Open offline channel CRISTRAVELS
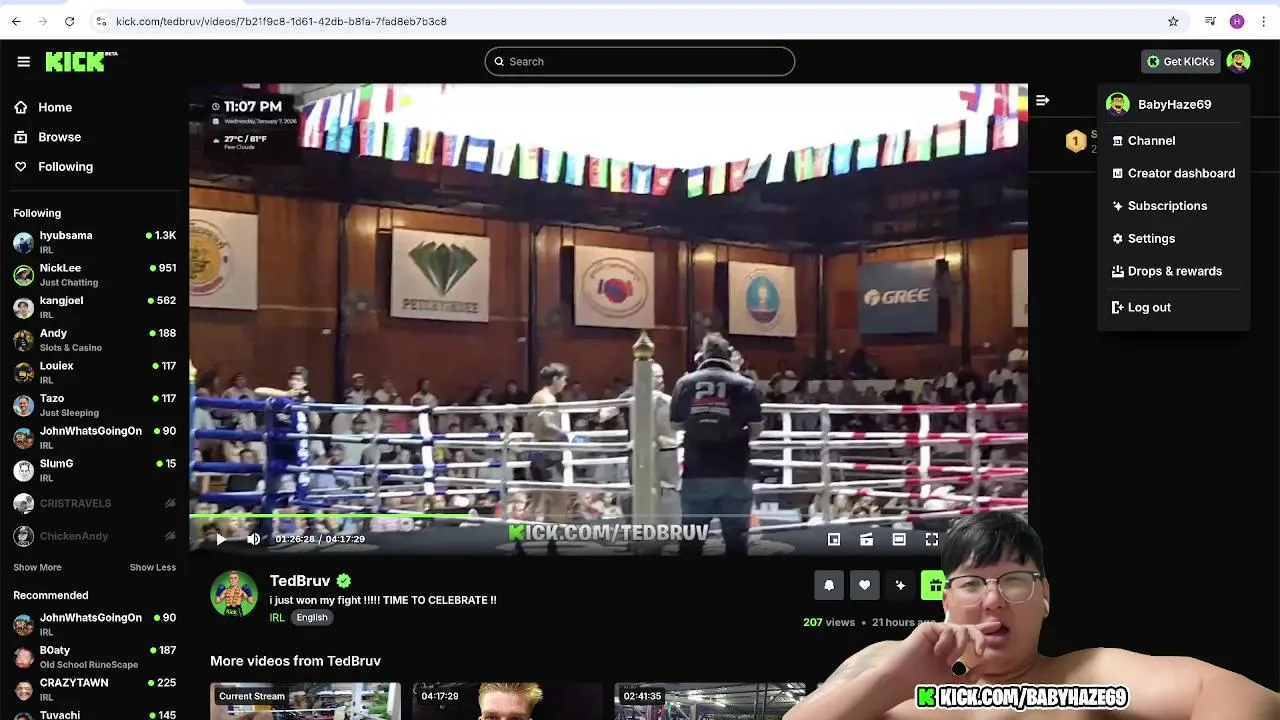 [x=94, y=503]
